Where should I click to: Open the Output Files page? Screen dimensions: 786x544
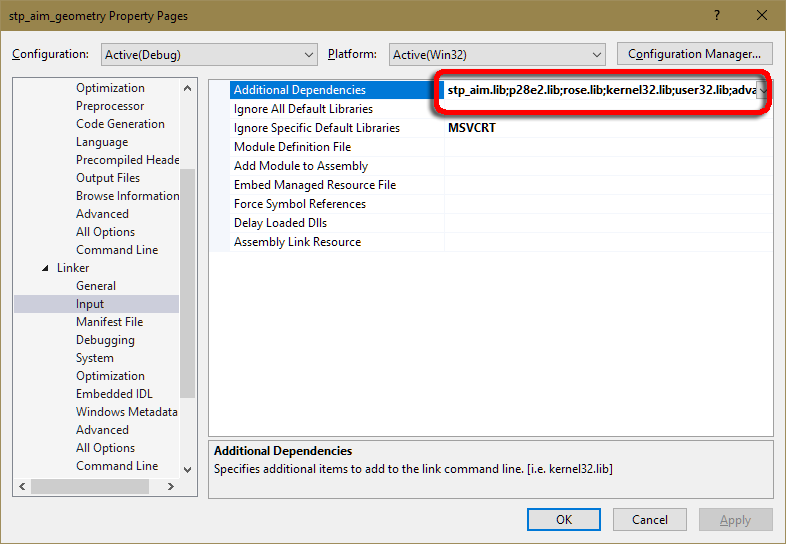pyautogui.click(x=108, y=178)
